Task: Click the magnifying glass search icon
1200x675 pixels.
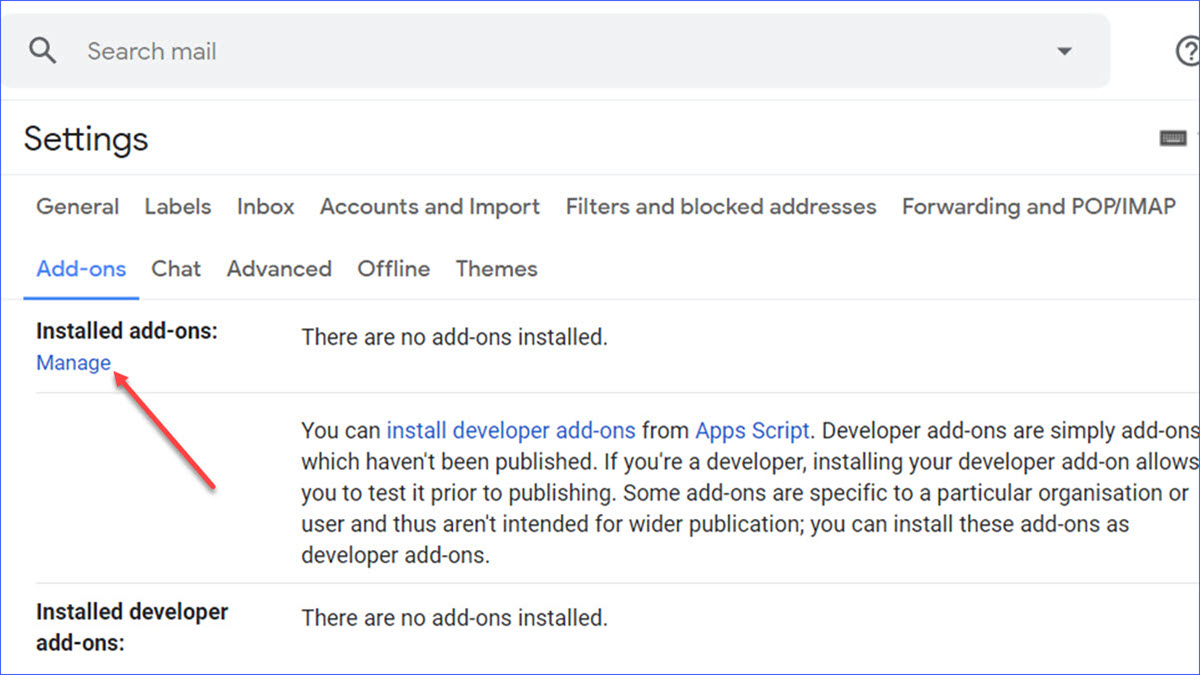Action: pos(43,51)
